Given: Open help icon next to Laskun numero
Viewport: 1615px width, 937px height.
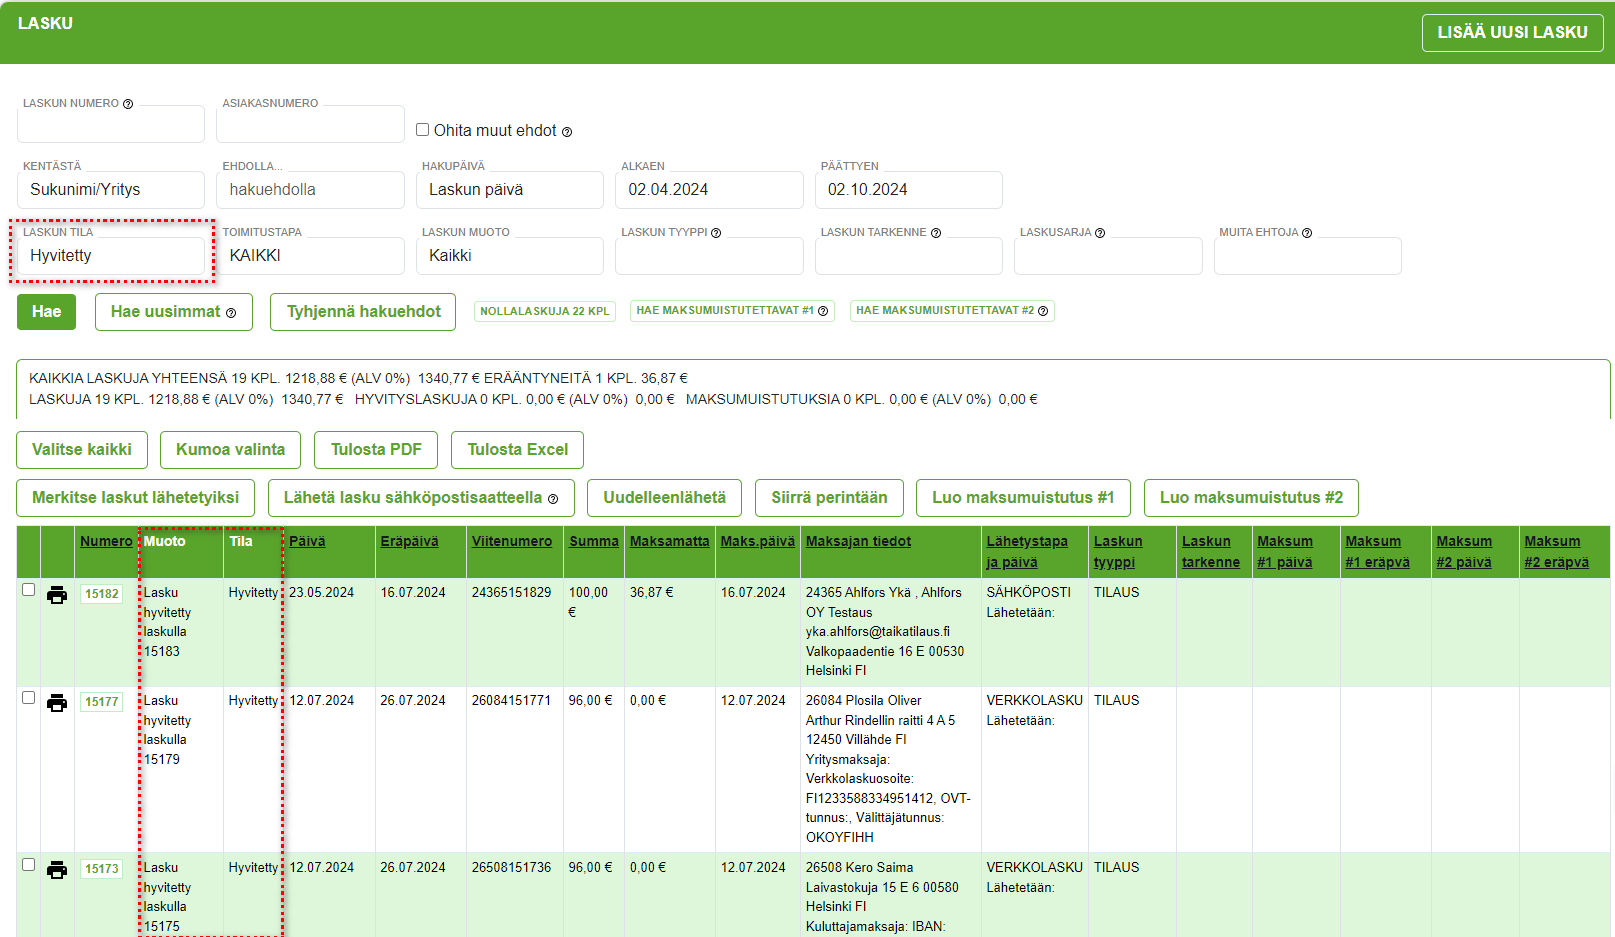Looking at the screenshot, I should (128, 104).
